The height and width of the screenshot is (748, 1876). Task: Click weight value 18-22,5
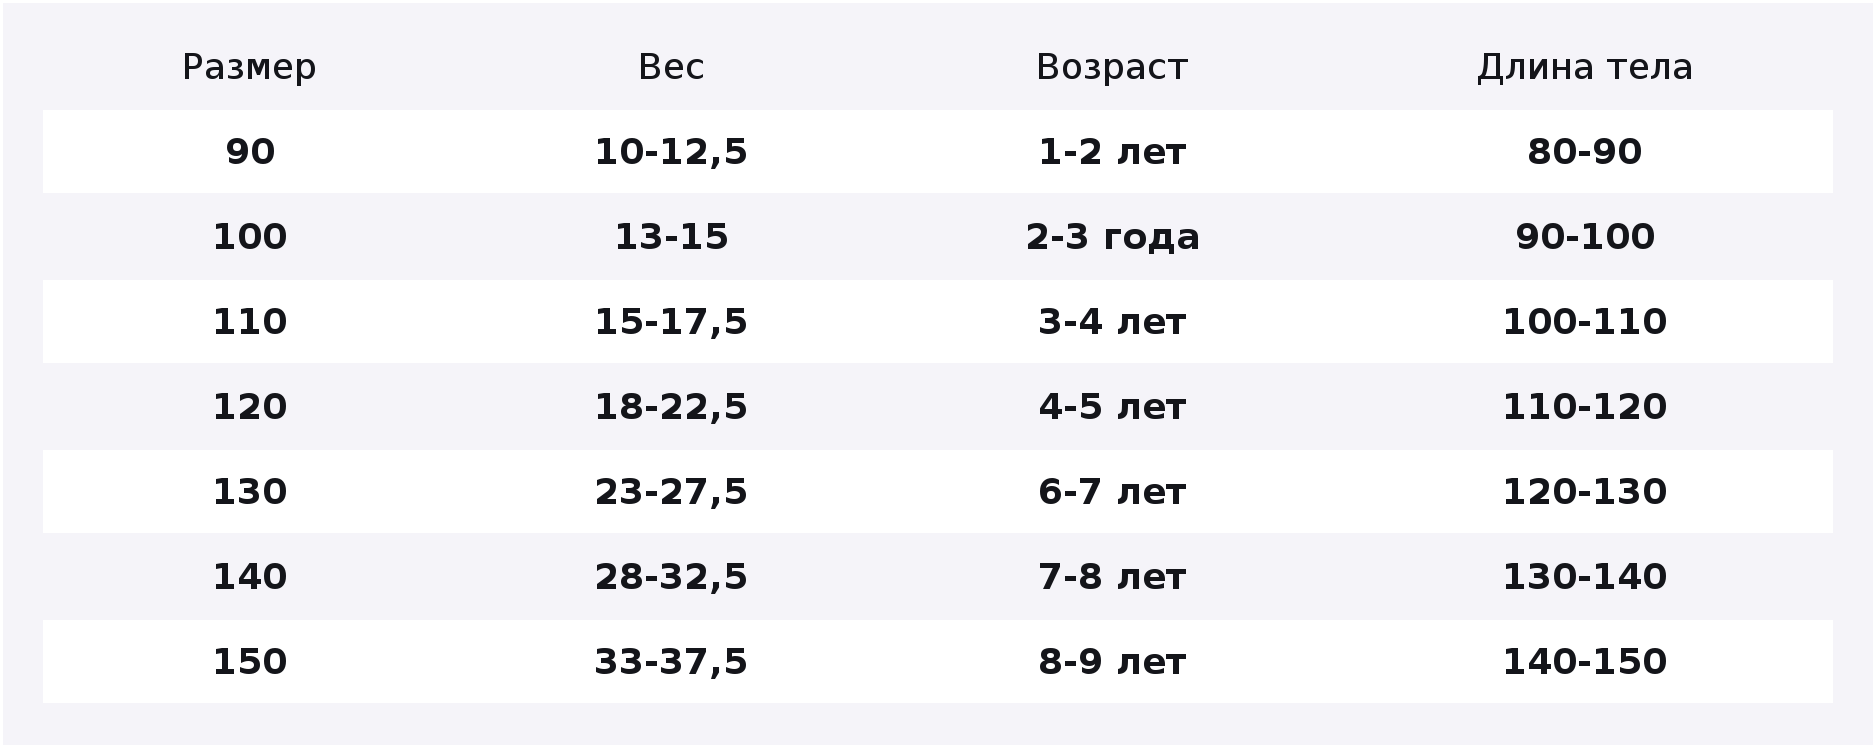tap(671, 407)
